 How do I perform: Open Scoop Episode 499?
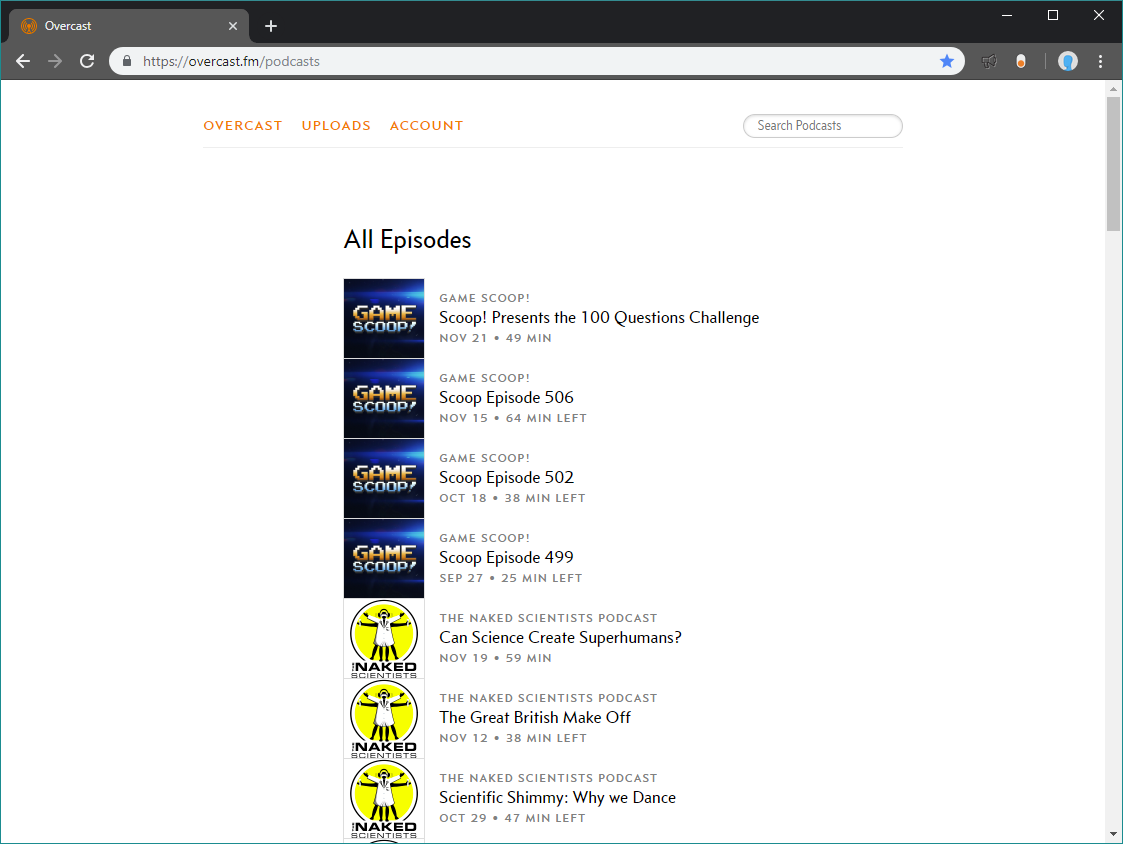coord(506,557)
